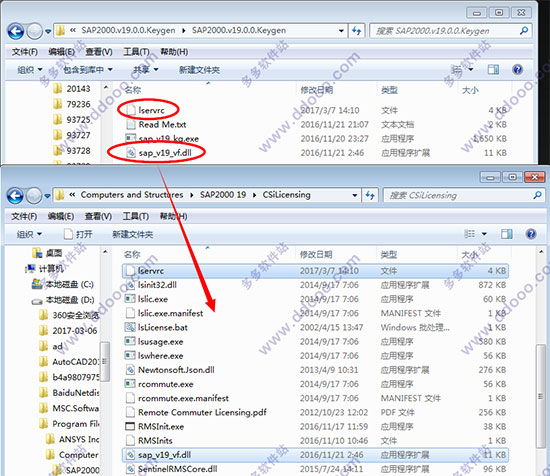This screenshot has width=550, height=476.
Task: Select 2017-03-06 folder in navigation tree
Action: tap(68, 331)
